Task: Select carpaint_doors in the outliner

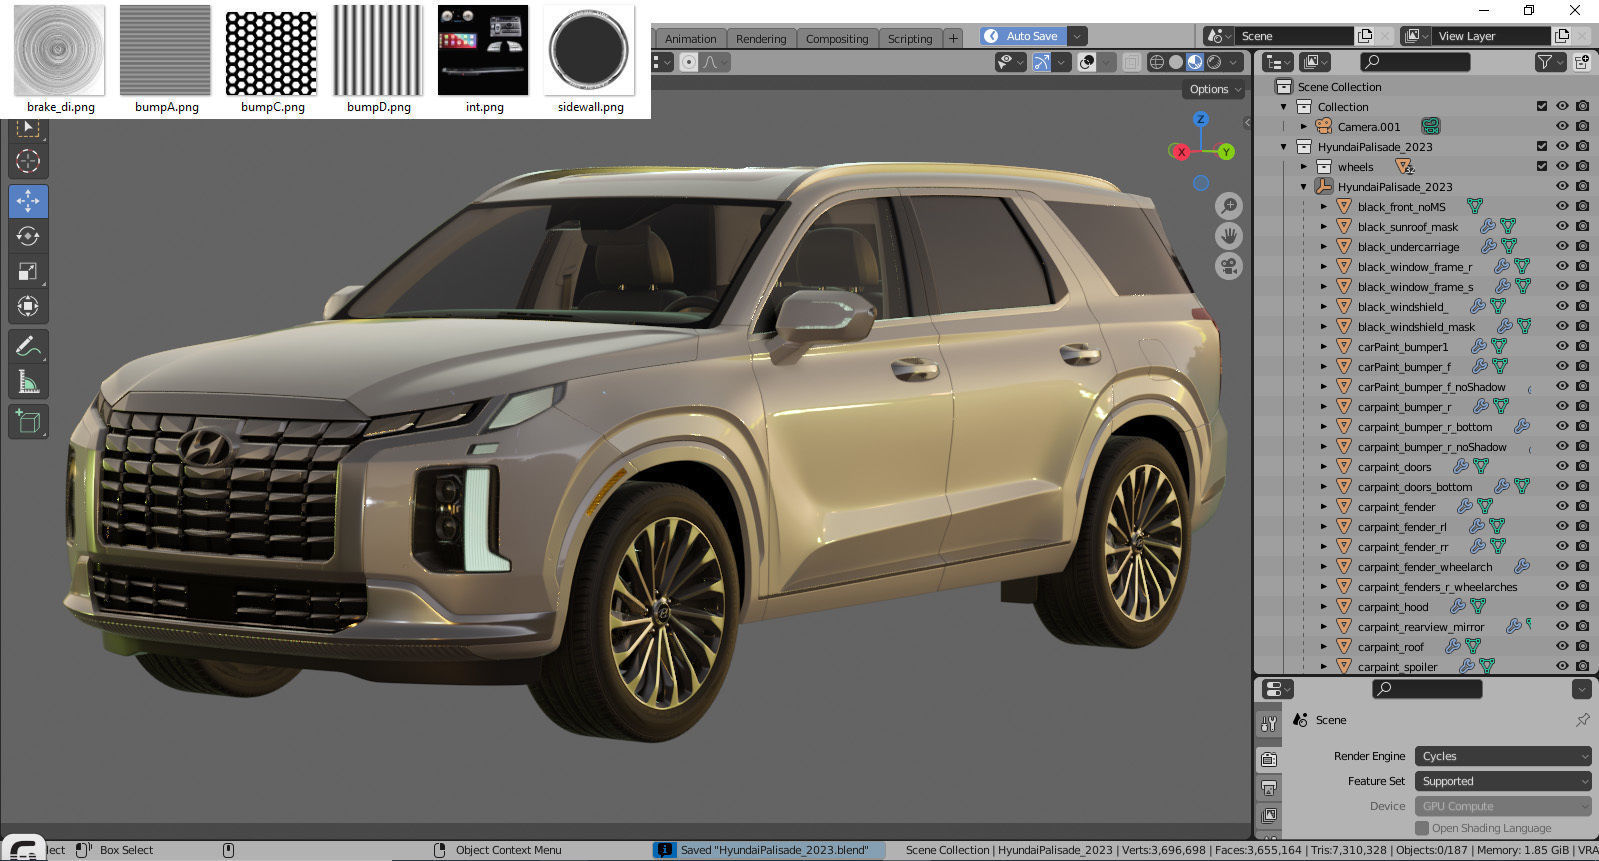Action: [x=1394, y=467]
